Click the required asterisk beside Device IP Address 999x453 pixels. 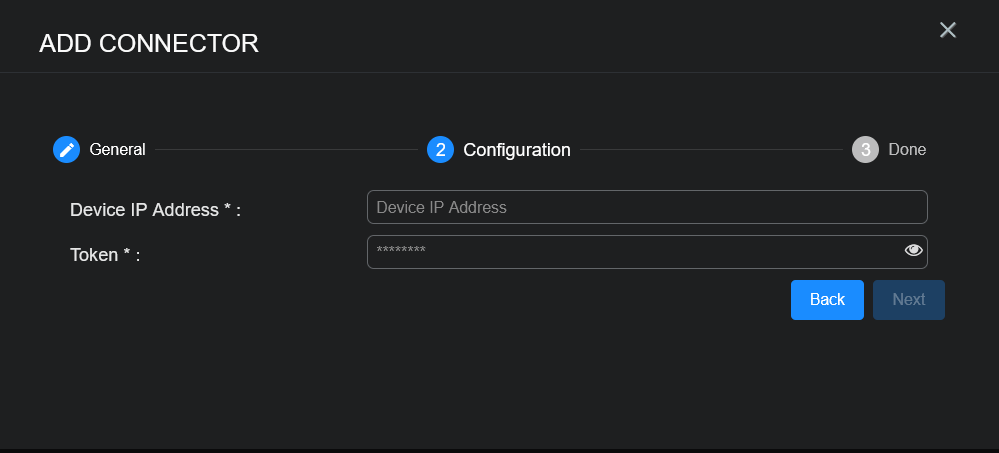[227, 208]
